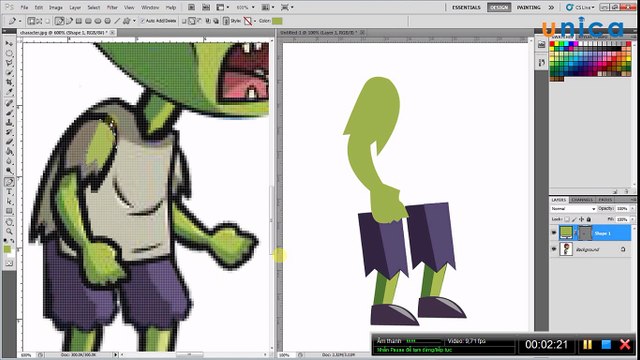The image size is (640, 360).
Task: Select the Paint Bucket tool
Action: click(9, 152)
